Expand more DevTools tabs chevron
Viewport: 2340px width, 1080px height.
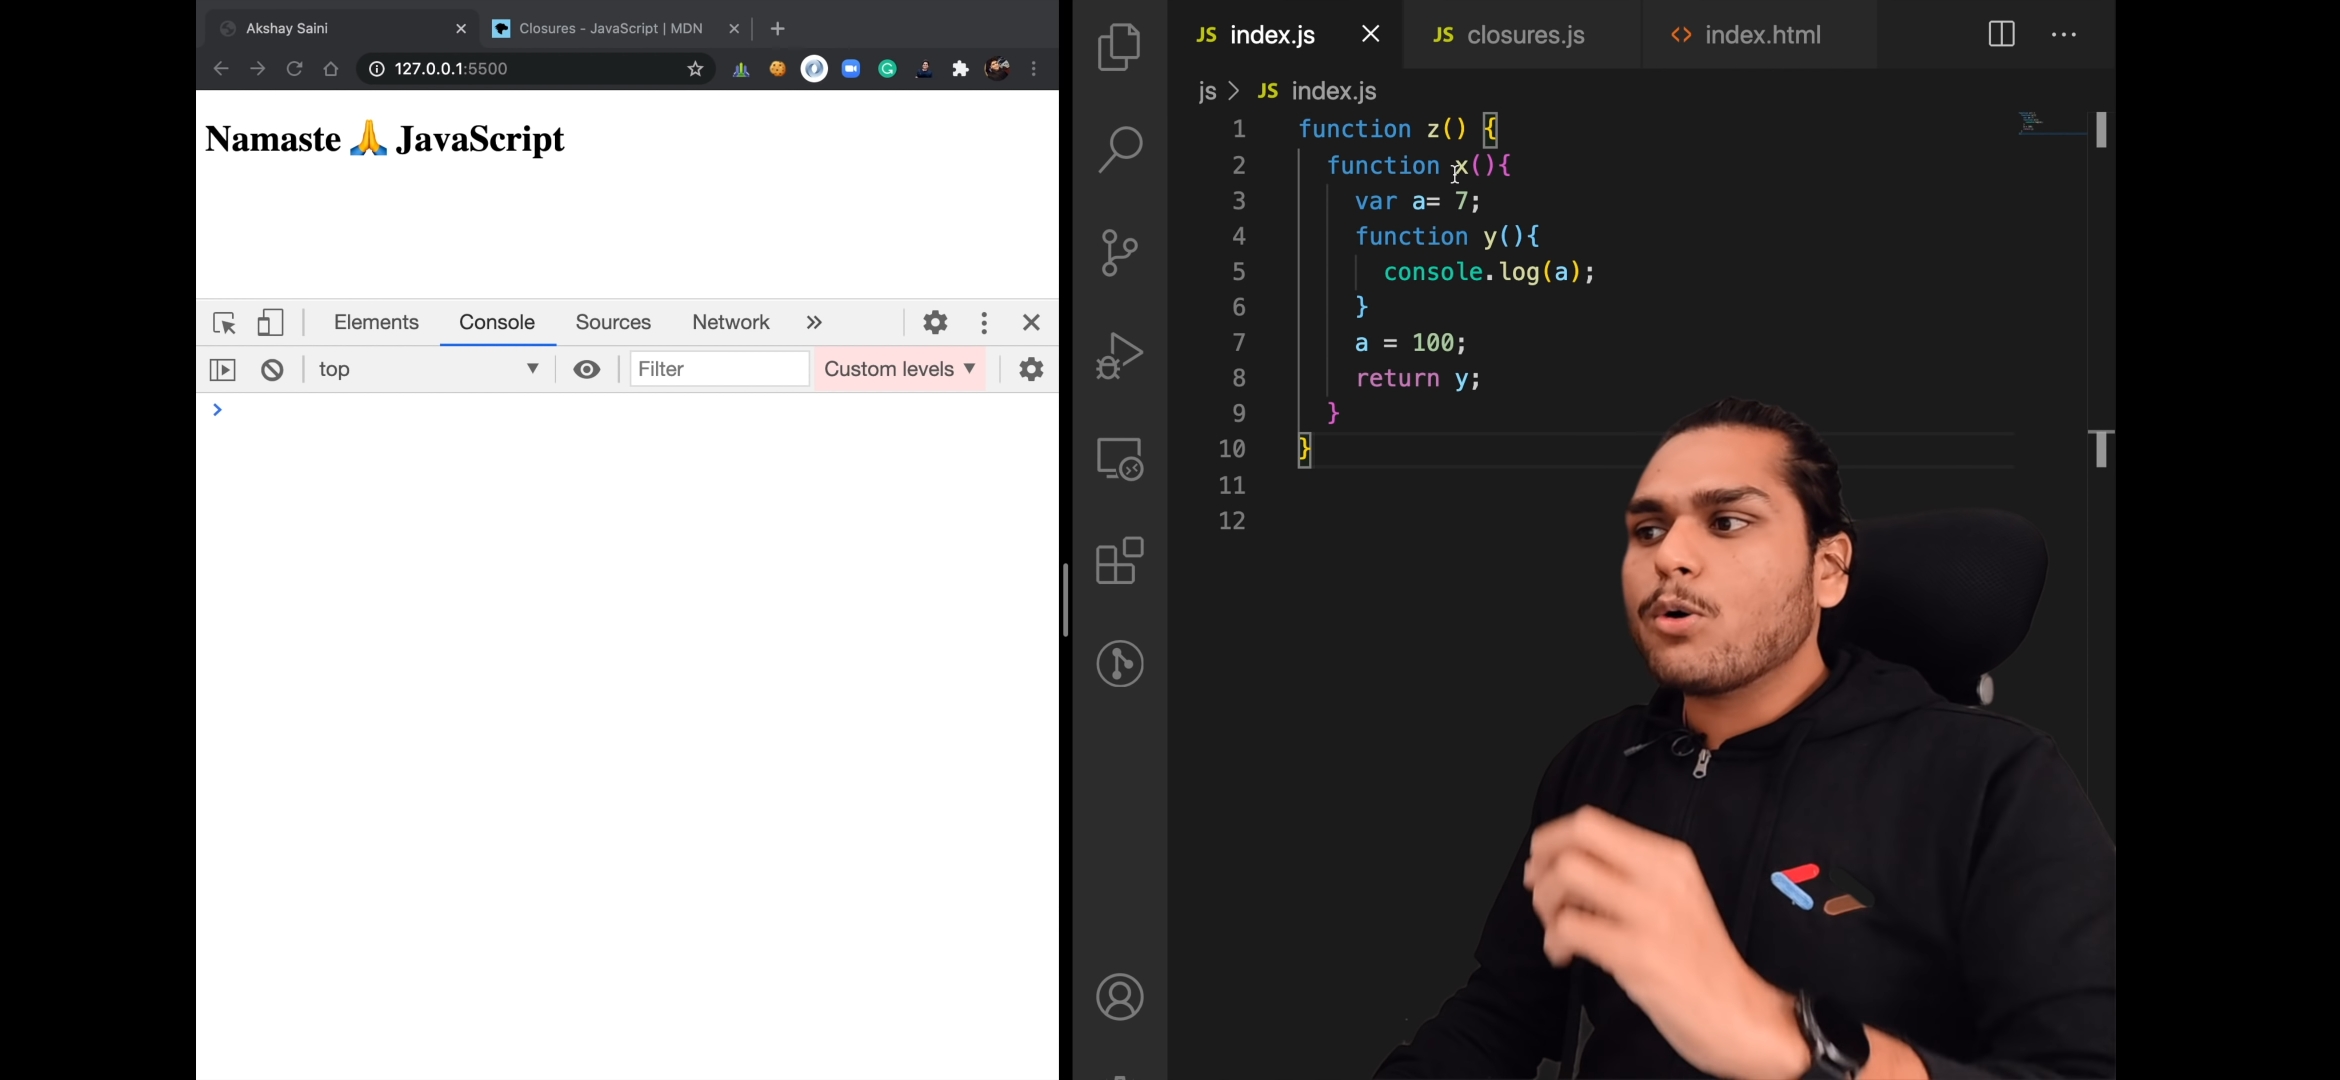click(x=814, y=323)
